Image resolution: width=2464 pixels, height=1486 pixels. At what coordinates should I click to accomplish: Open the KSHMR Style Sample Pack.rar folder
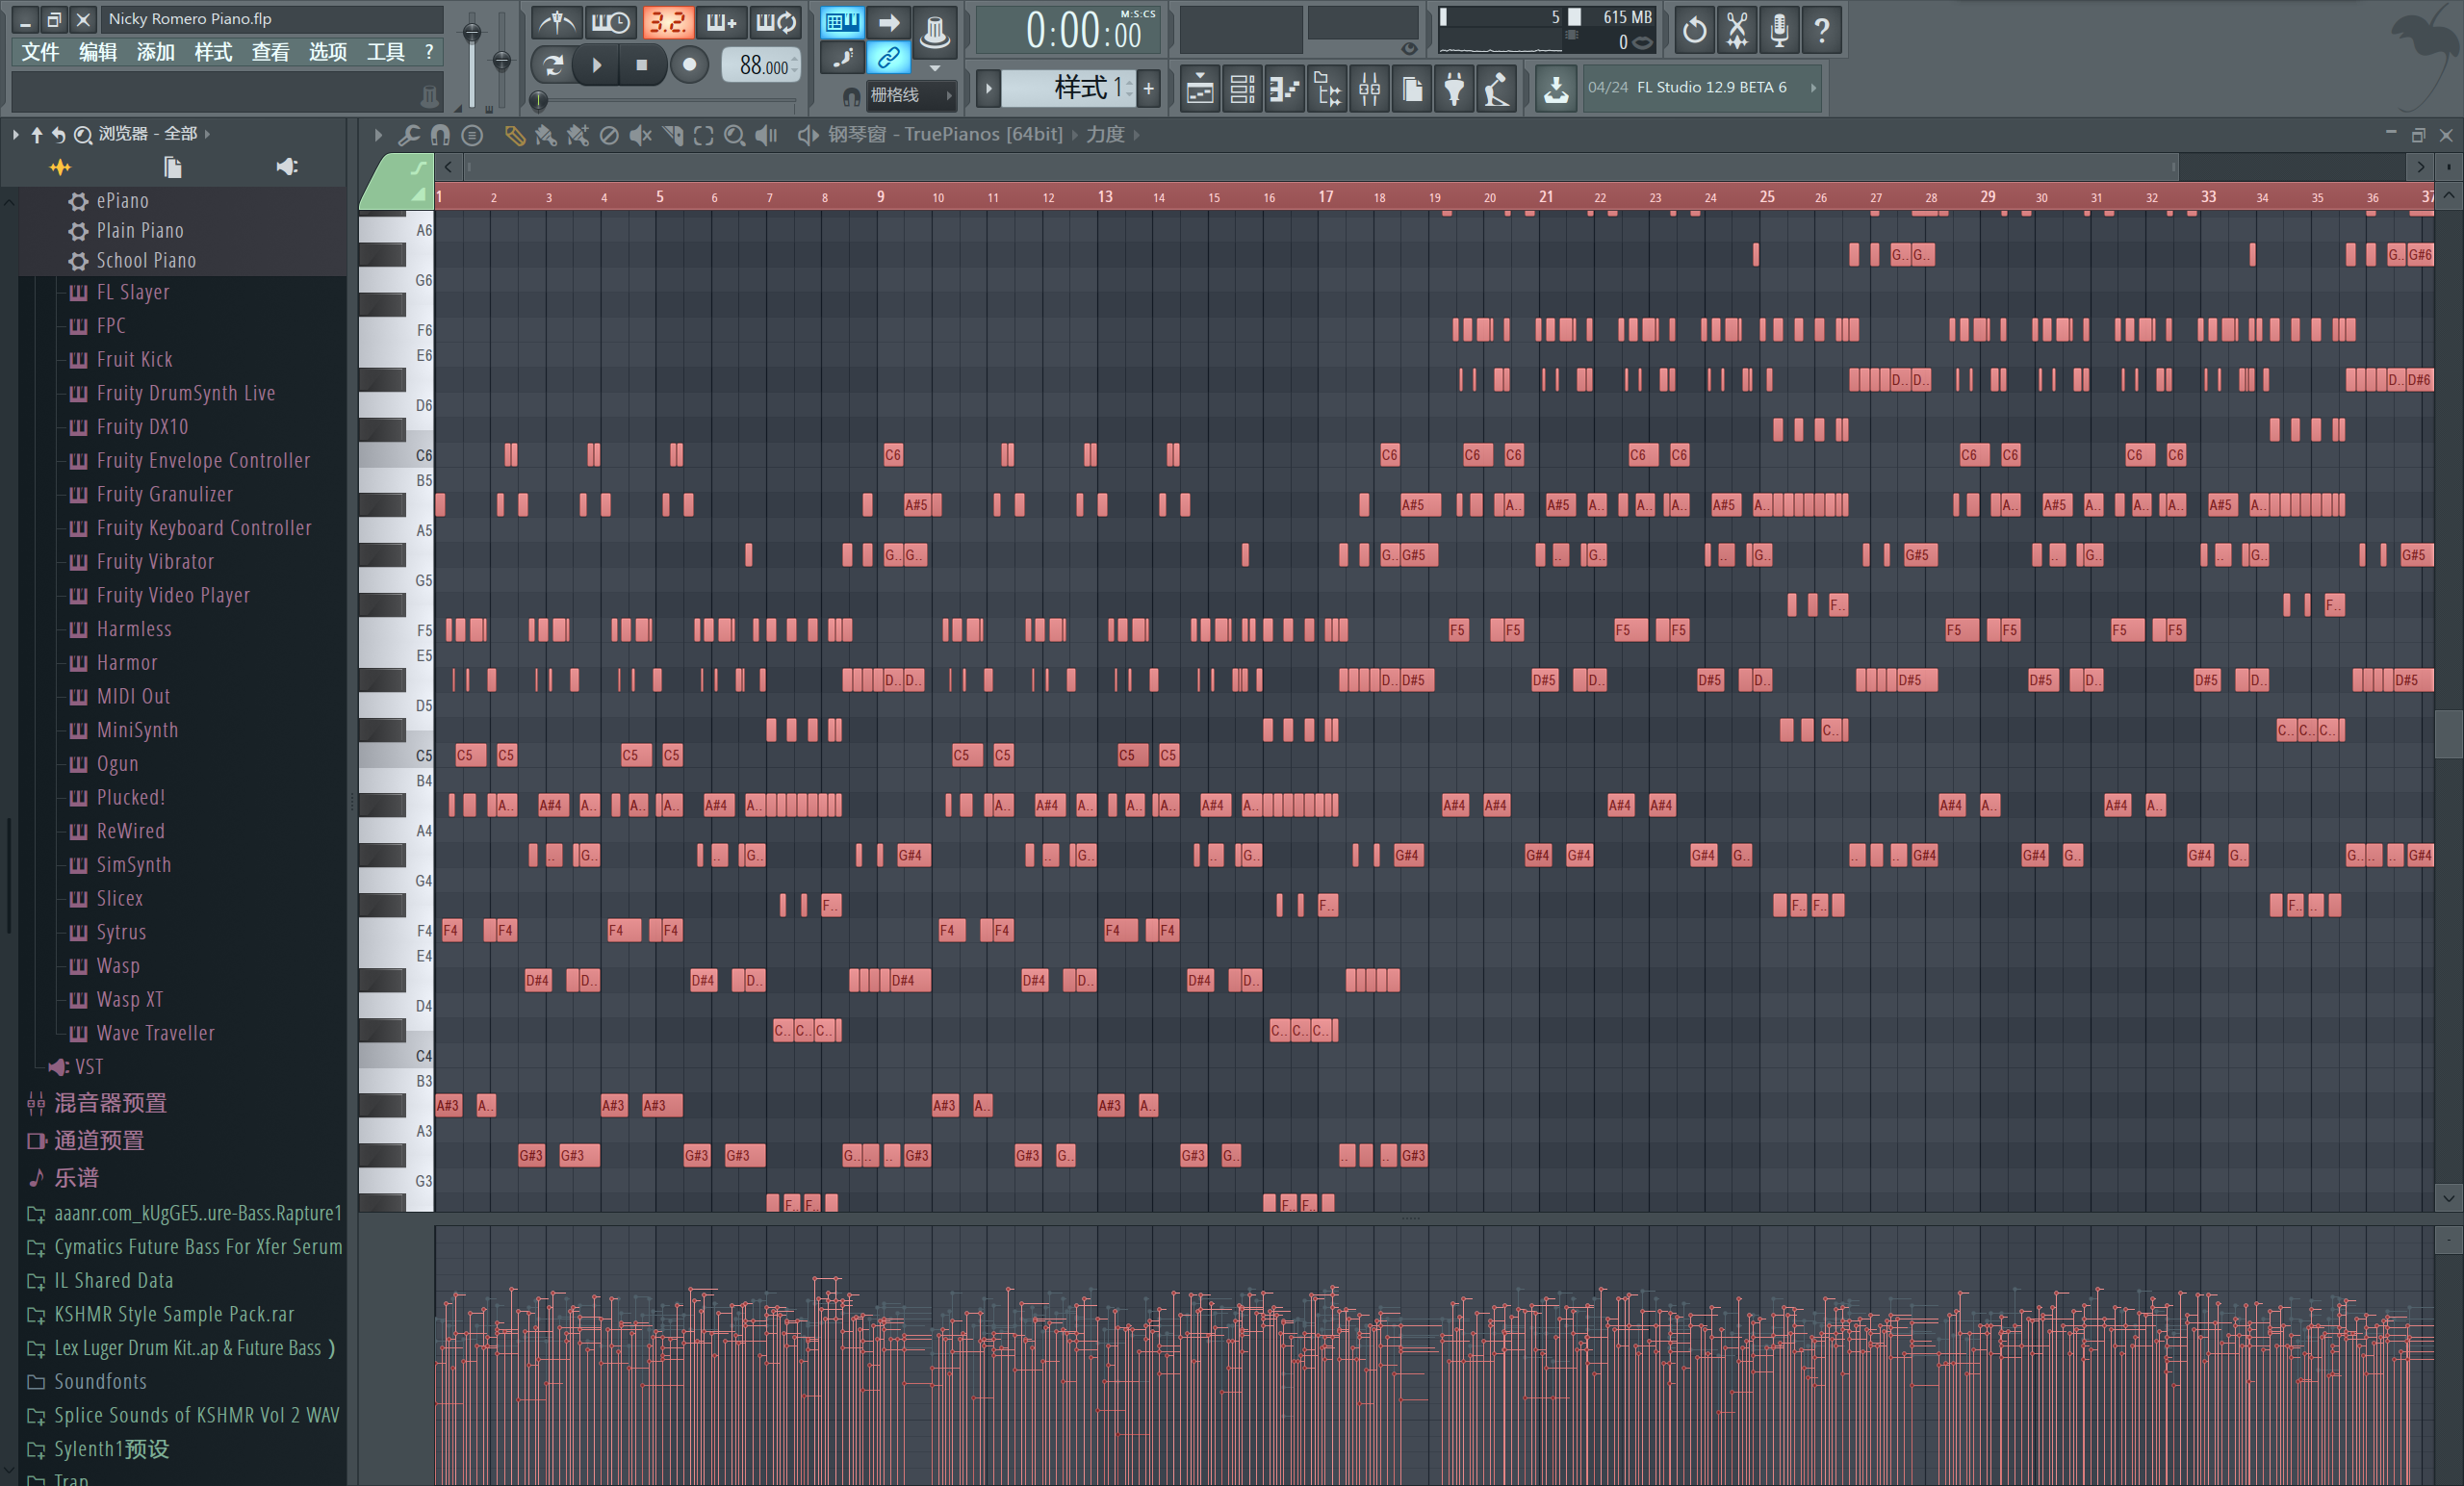tap(174, 1314)
